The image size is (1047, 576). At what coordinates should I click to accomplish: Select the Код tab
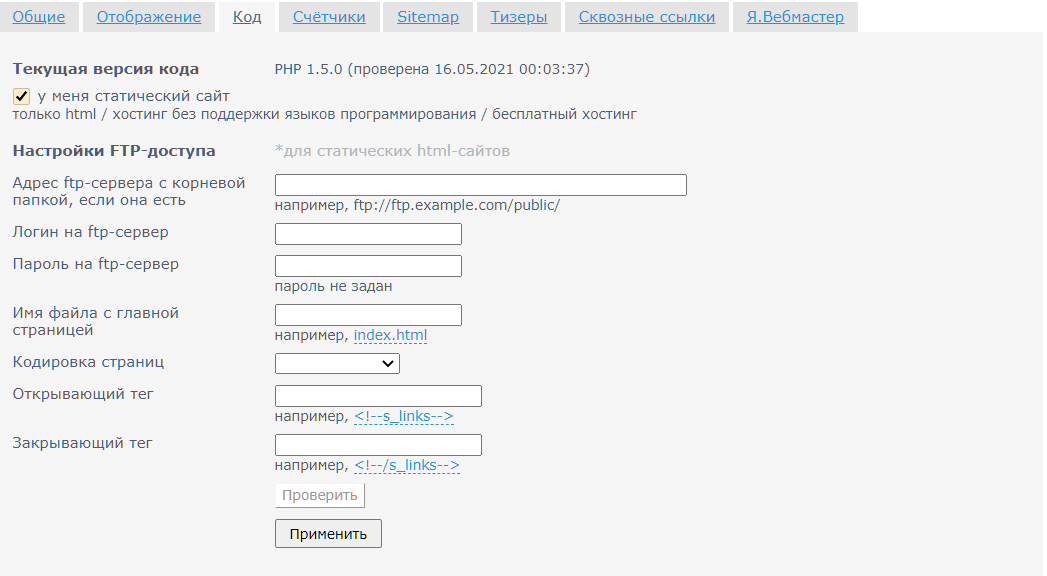pyautogui.click(x=247, y=17)
